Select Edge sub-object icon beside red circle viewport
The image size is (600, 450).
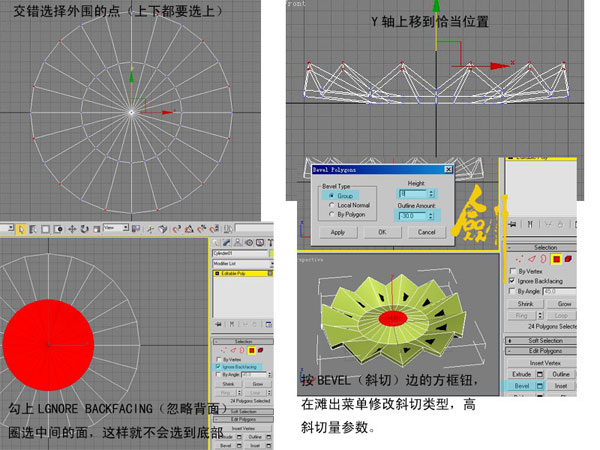tap(233, 350)
